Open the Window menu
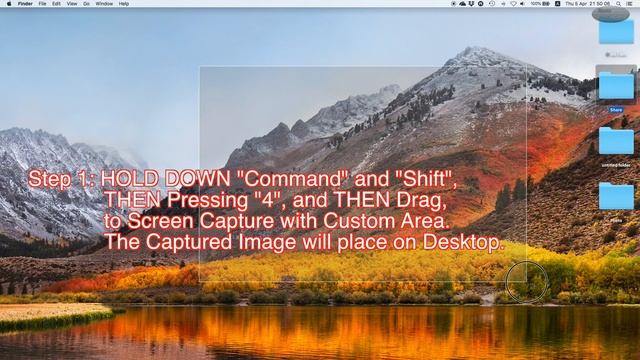This screenshot has height=360, width=640. pos(104,4)
